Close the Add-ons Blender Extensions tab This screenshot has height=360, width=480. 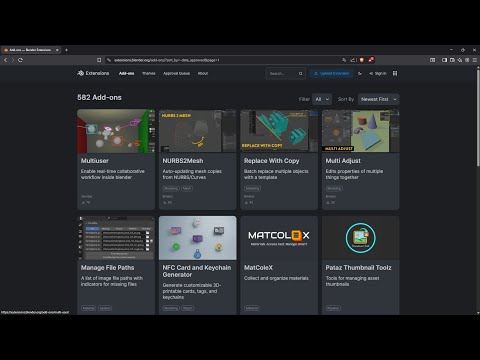tap(57, 50)
